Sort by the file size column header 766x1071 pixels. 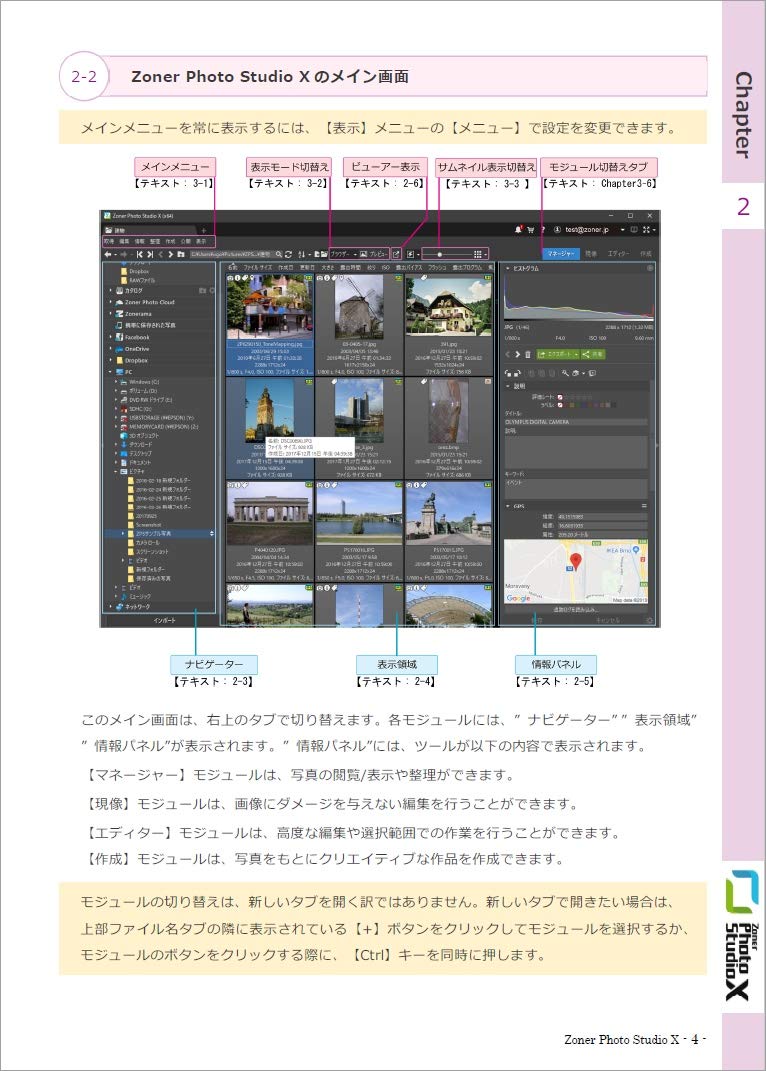pyautogui.click(x=258, y=268)
